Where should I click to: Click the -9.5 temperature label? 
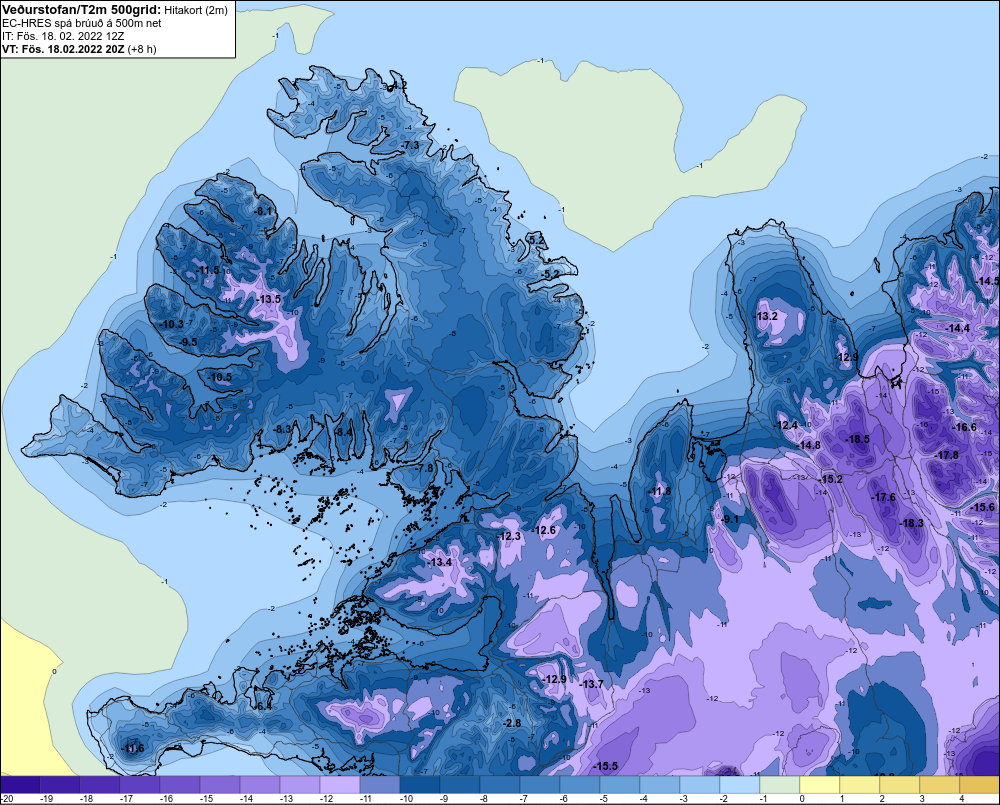coord(188,343)
